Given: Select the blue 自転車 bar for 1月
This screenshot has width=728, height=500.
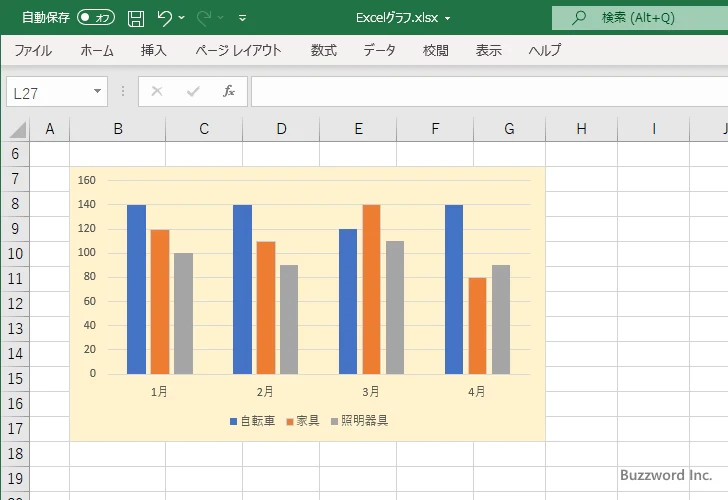Looking at the screenshot, I should (x=136, y=289).
